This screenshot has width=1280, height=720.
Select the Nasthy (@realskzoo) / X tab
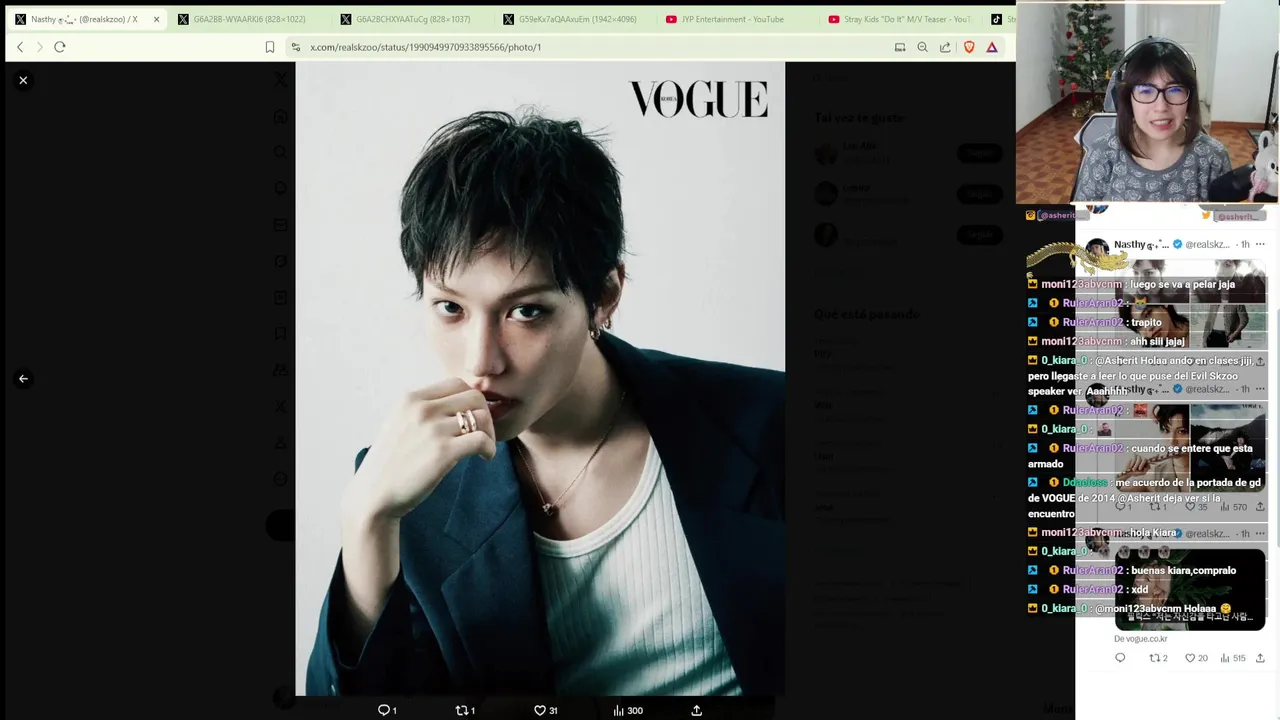[x=84, y=19]
